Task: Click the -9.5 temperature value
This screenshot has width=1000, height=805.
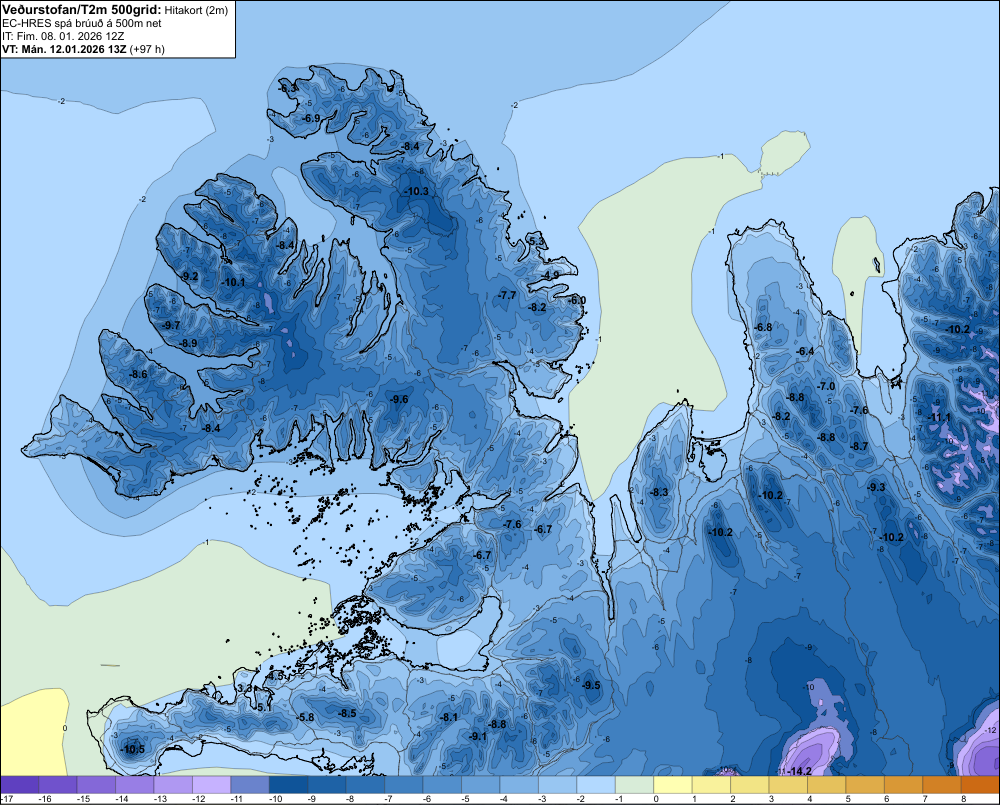Action: (591, 685)
